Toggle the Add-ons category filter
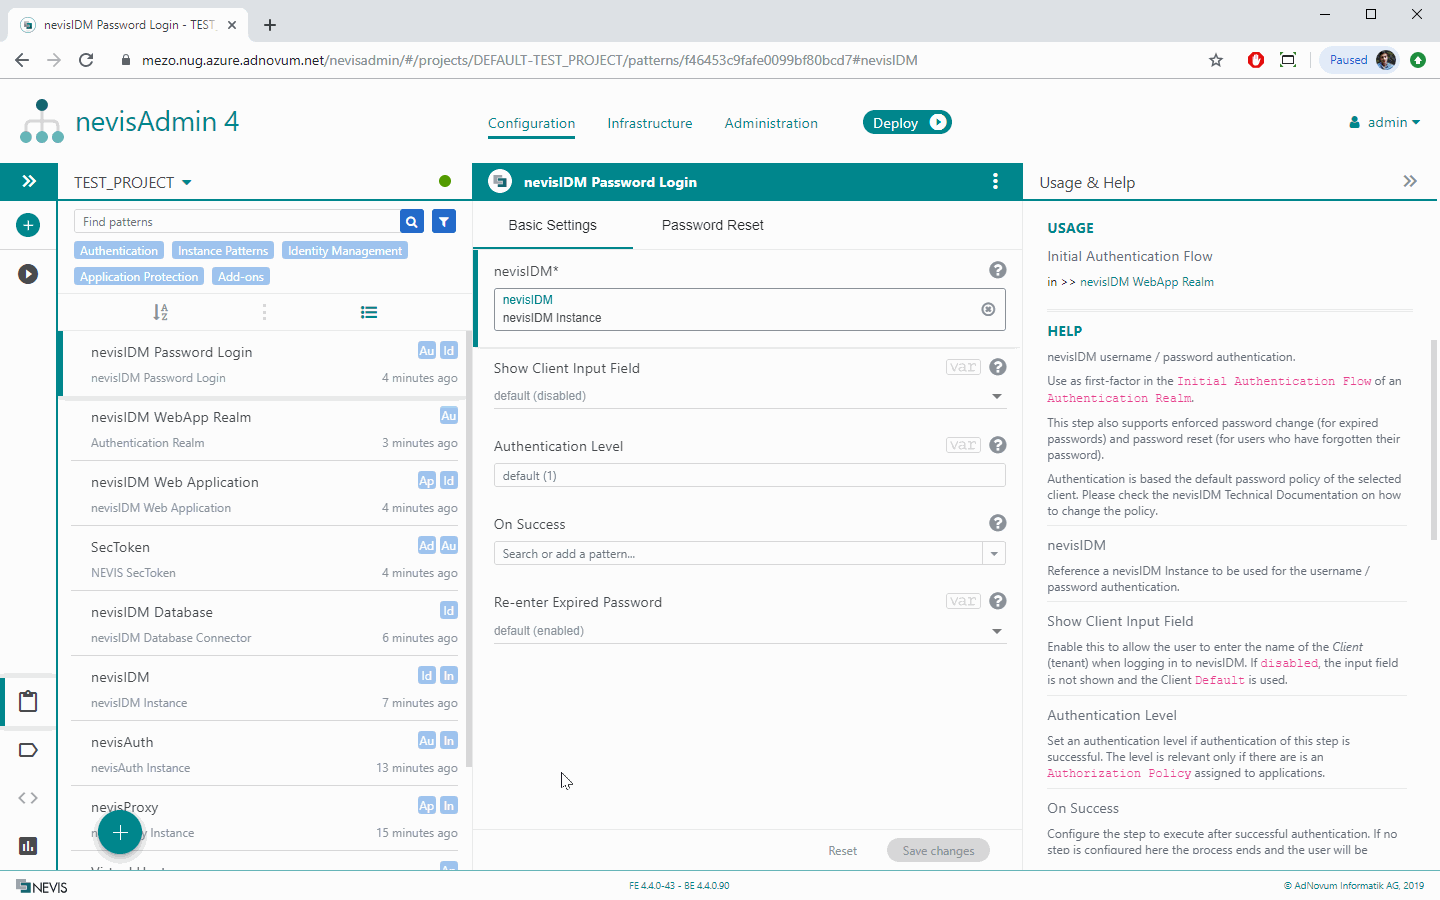Viewport: 1440px width, 900px height. (241, 277)
